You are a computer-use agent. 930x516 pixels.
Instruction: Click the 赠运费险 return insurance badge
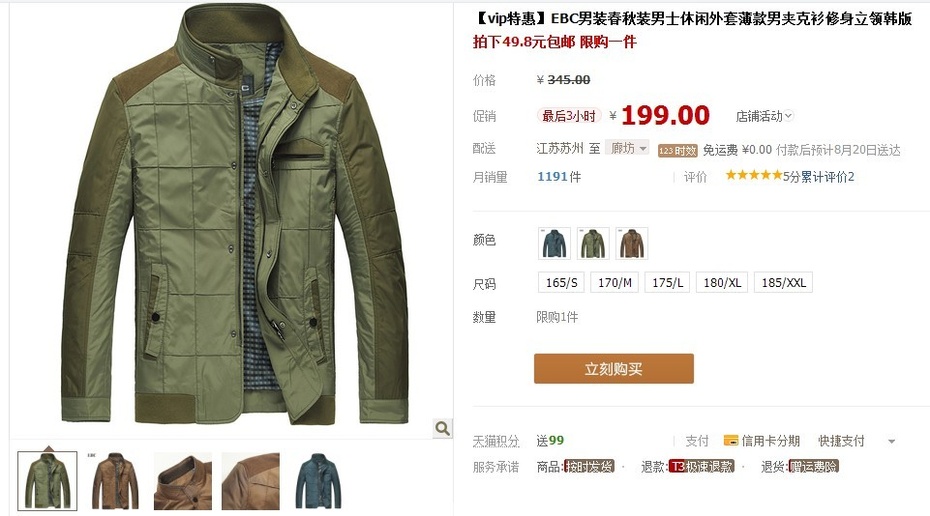tap(813, 467)
